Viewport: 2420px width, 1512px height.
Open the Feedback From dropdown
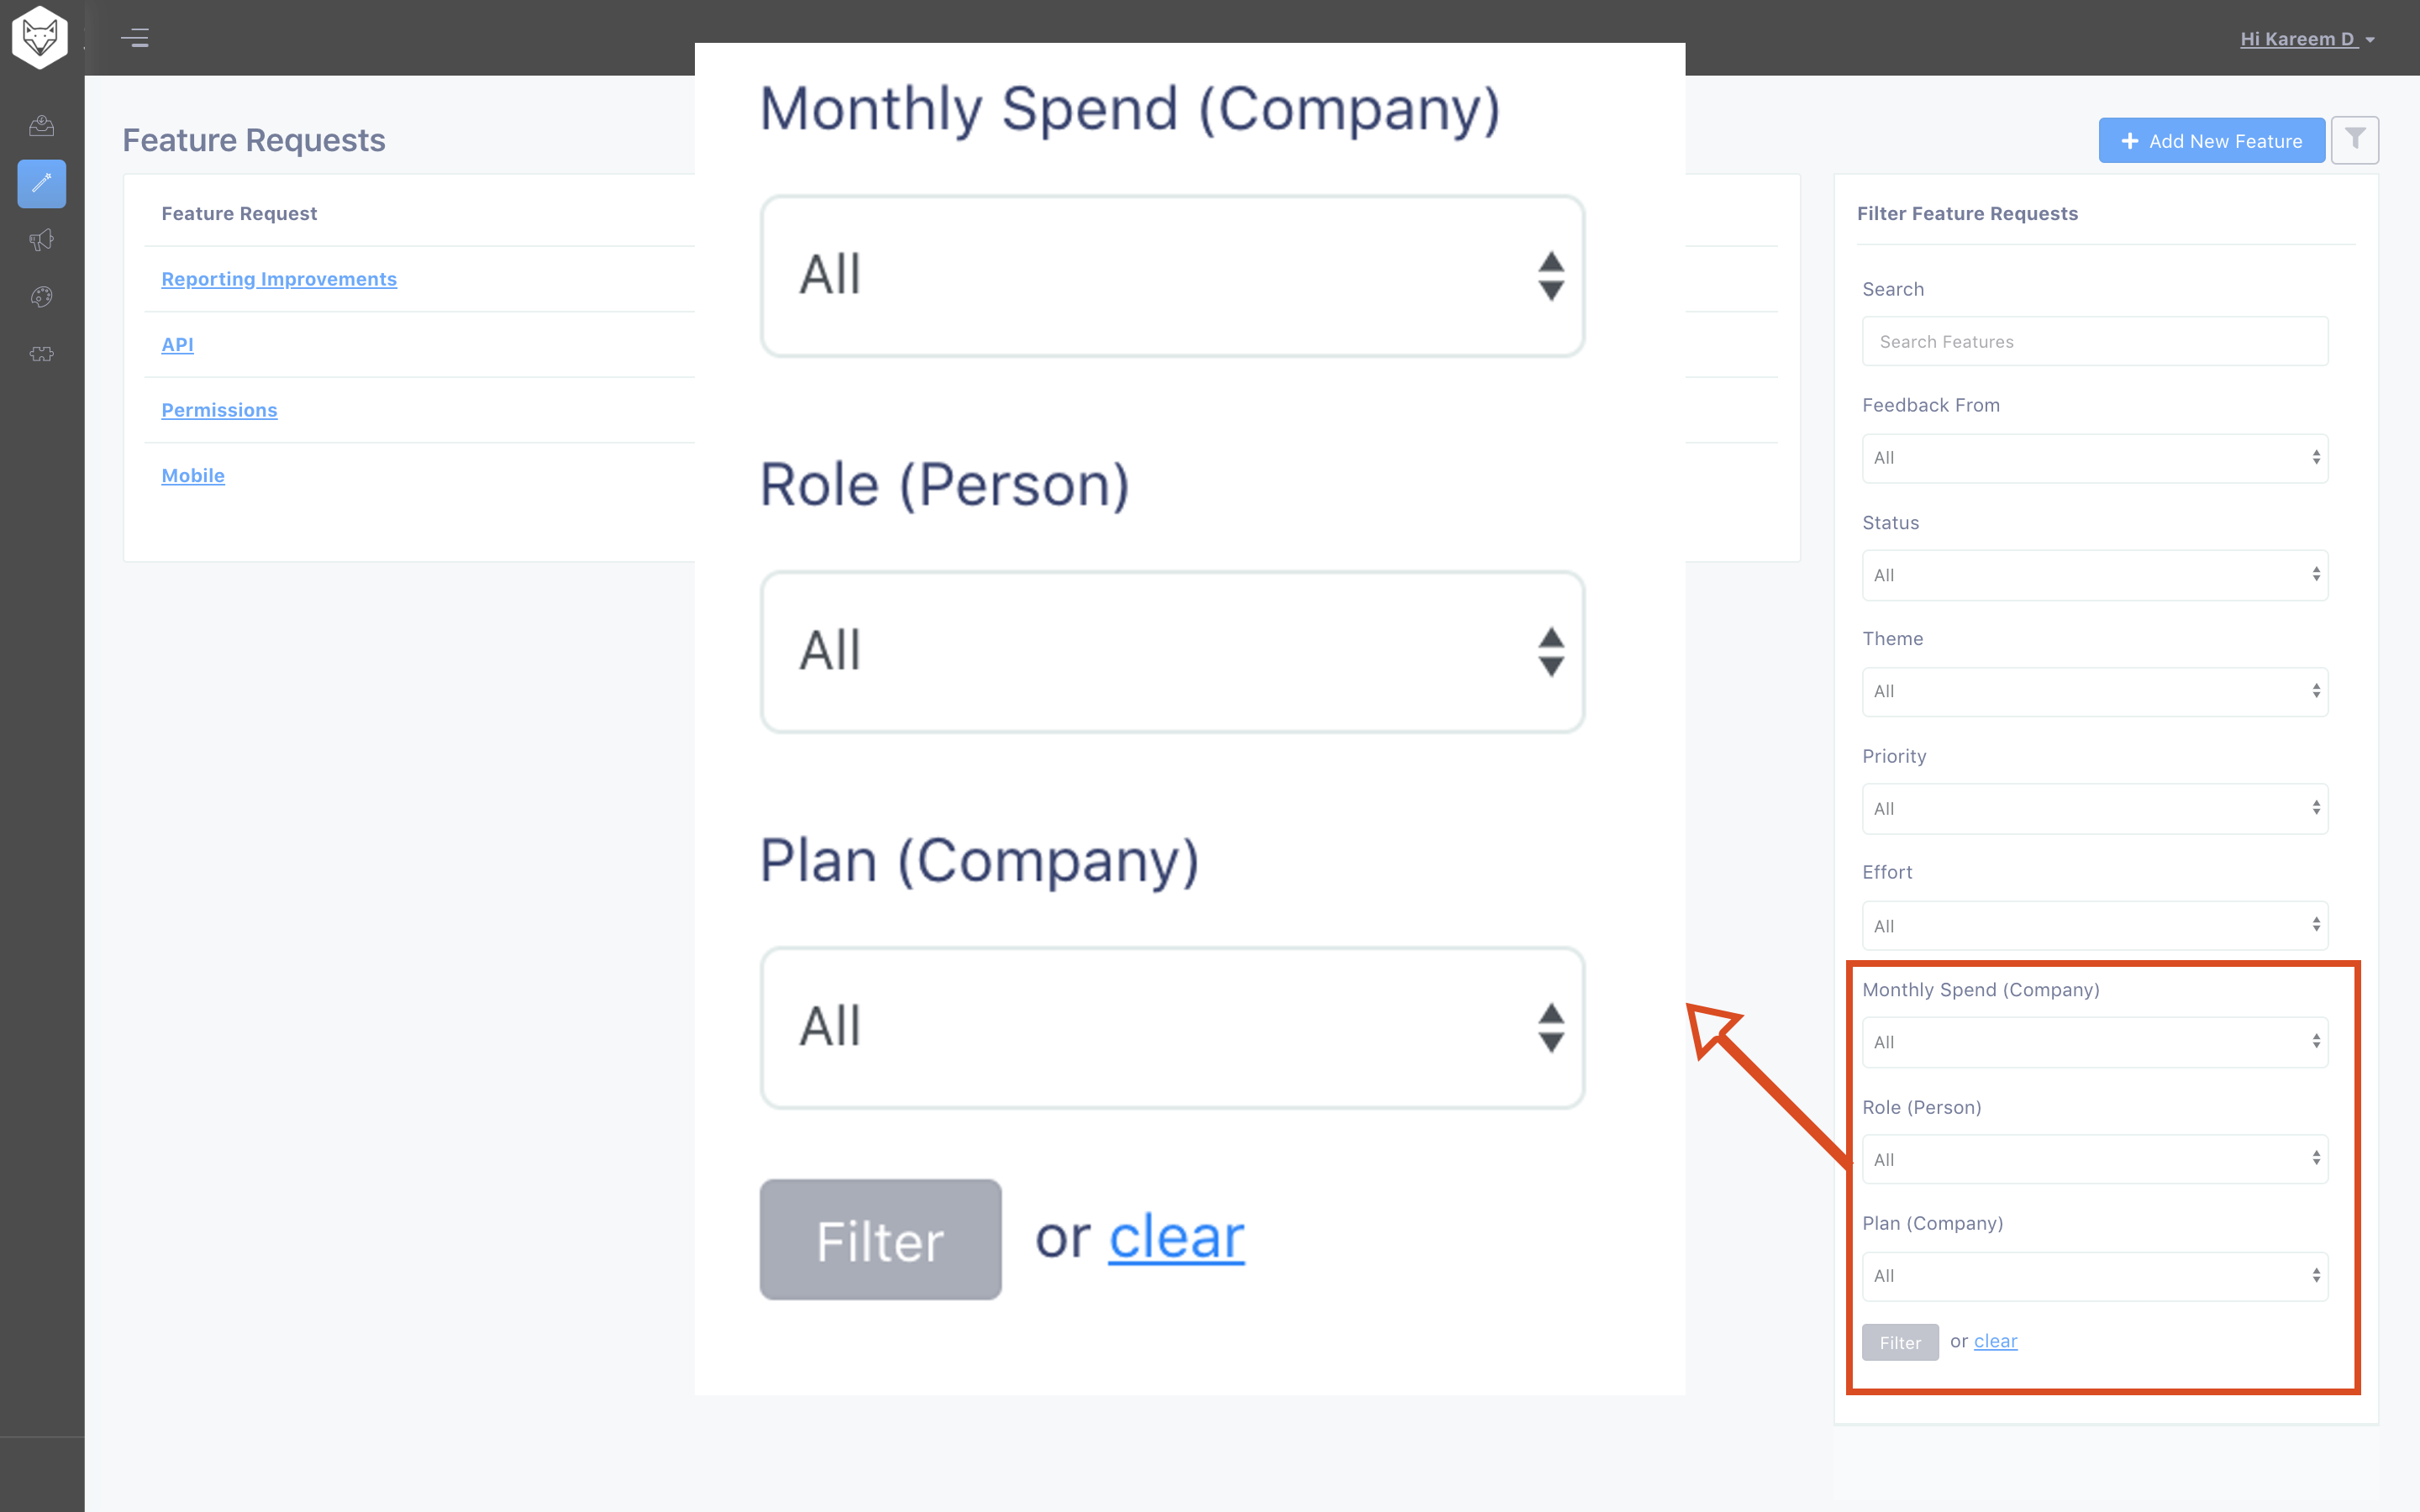coord(2095,458)
